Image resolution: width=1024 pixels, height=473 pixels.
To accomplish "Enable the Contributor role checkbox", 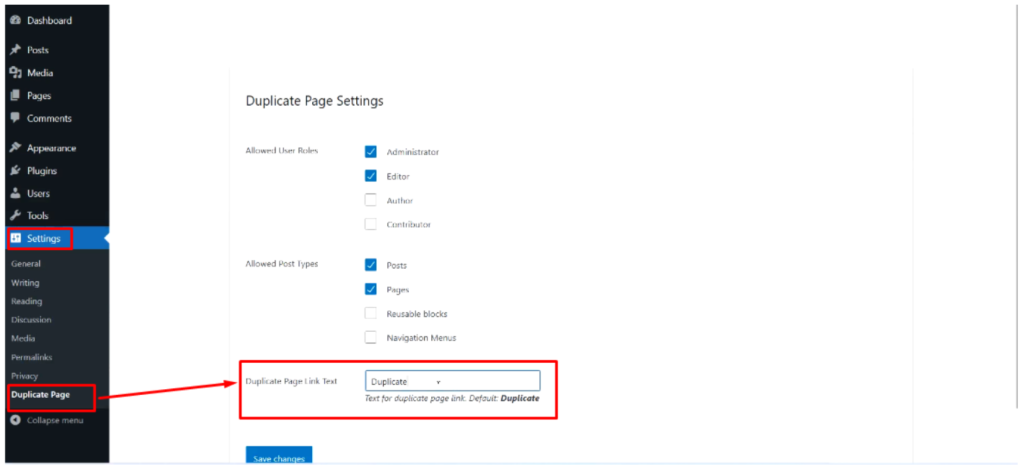I will [371, 224].
